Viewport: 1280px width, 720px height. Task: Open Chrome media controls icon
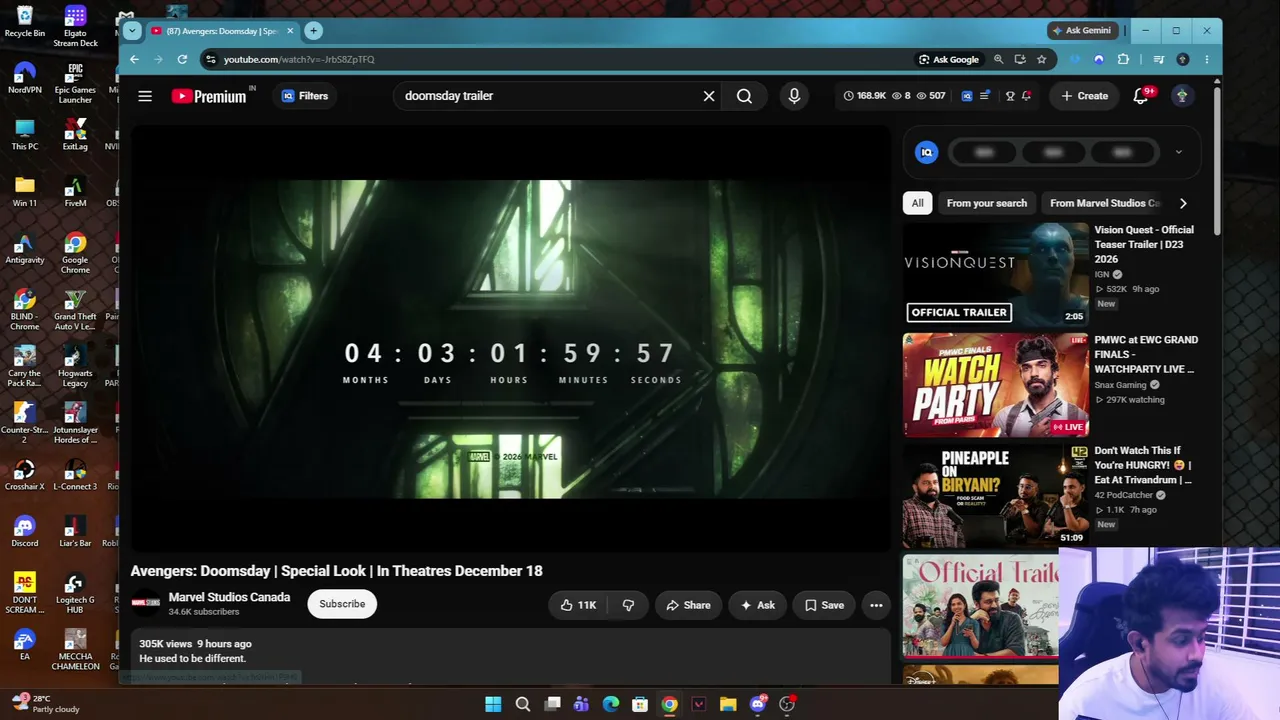(x=1159, y=59)
